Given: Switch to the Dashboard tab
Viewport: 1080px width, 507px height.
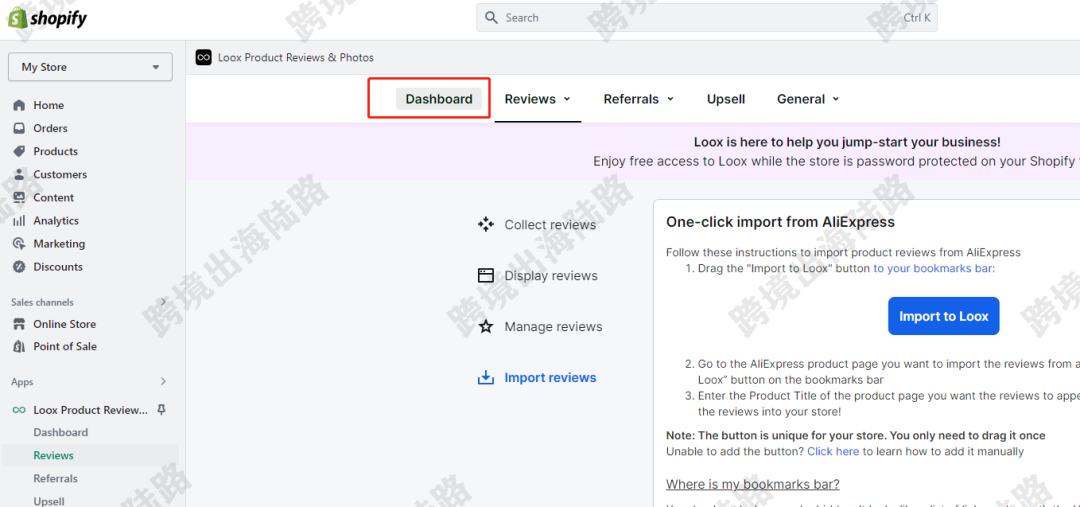Looking at the screenshot, I should [439, 99].
